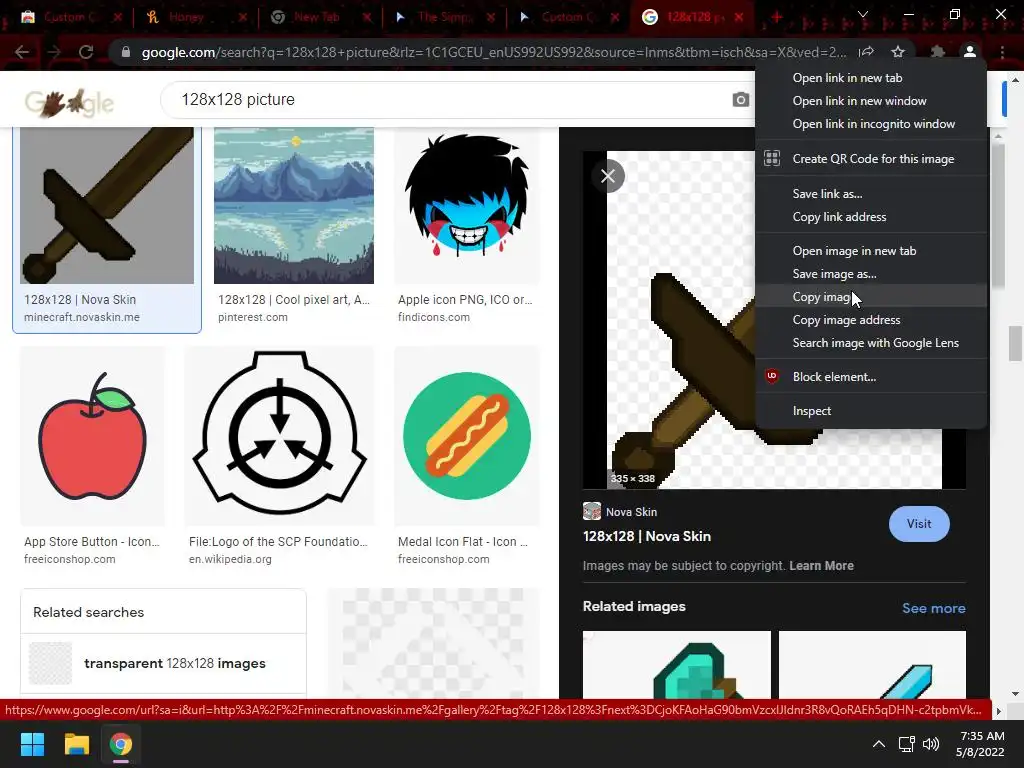The image size is (1024, 768).
Task: Close the Honey tab
Action: coord(243,17)
